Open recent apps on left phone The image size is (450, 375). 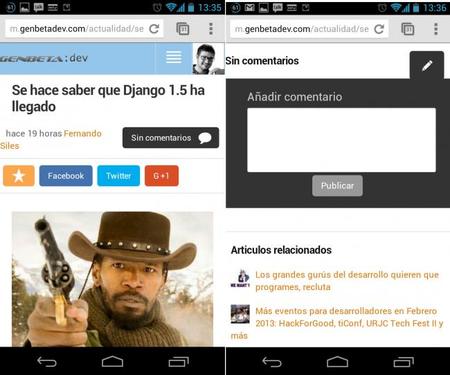click(x=178, y=362)
